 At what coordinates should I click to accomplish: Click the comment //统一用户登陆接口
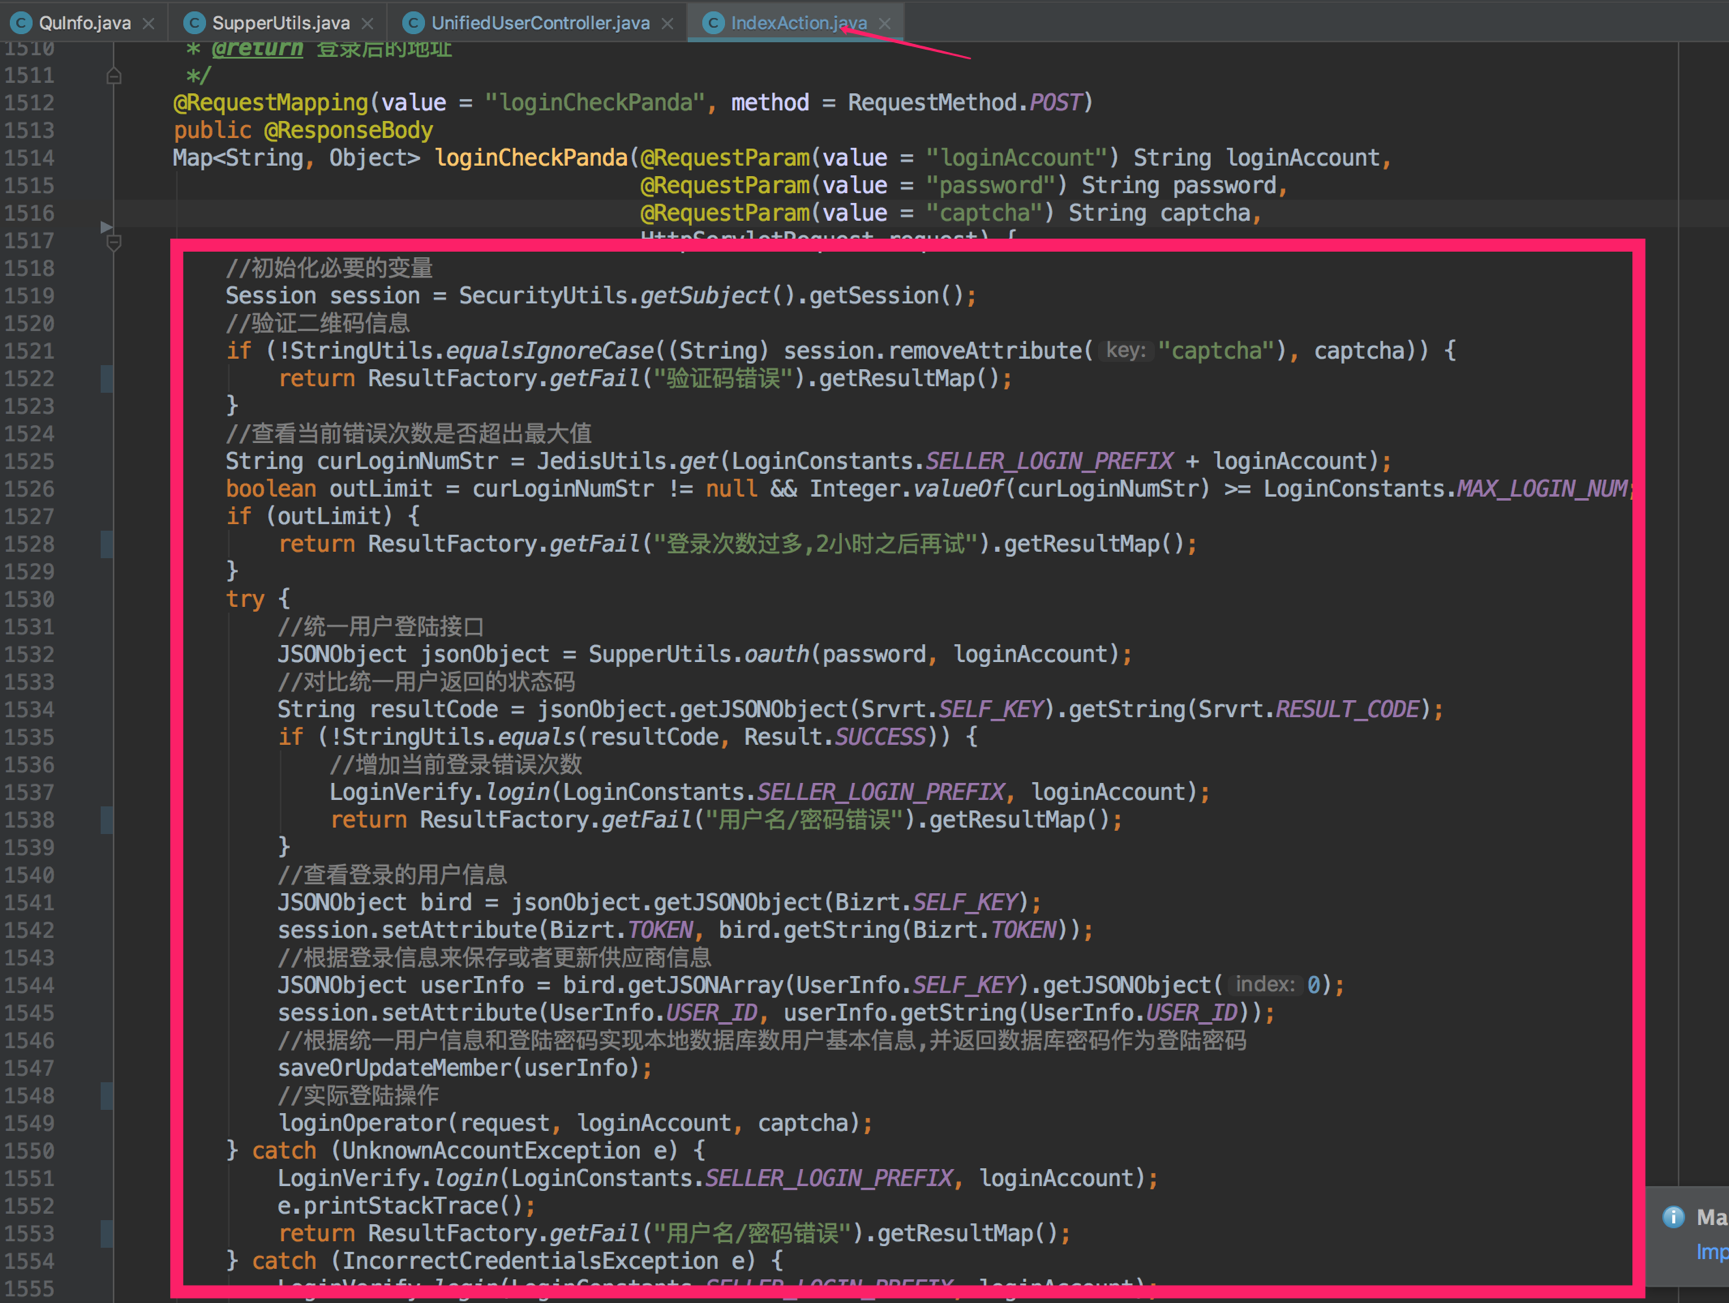[x=381, y=627]
